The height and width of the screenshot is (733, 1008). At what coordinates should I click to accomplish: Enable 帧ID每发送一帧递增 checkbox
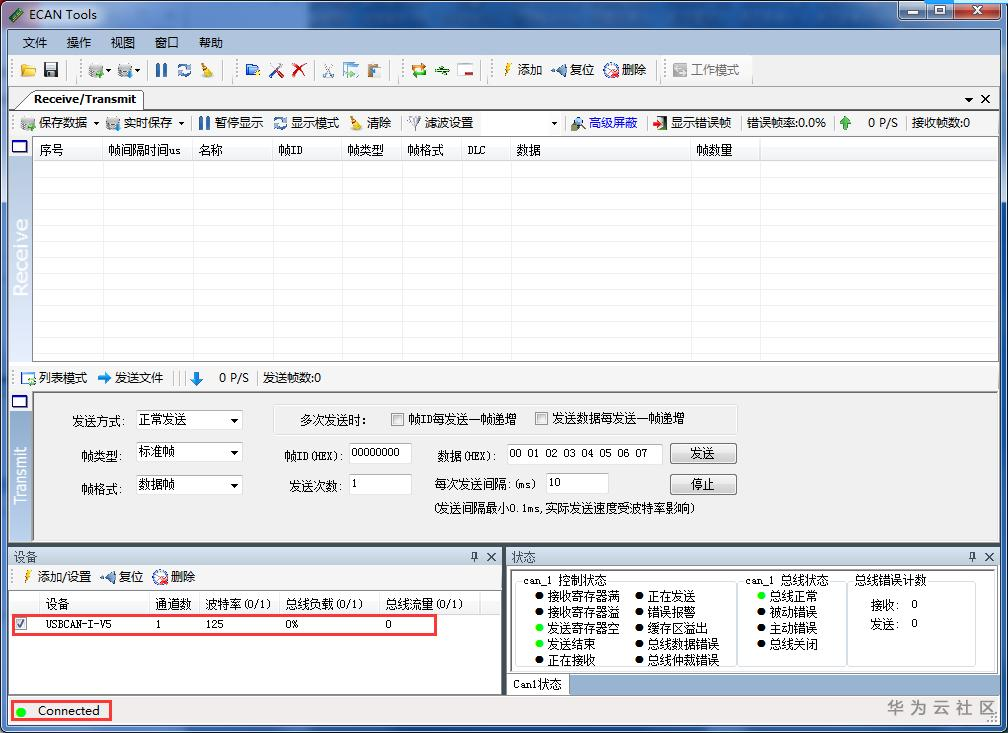(397, 419)
